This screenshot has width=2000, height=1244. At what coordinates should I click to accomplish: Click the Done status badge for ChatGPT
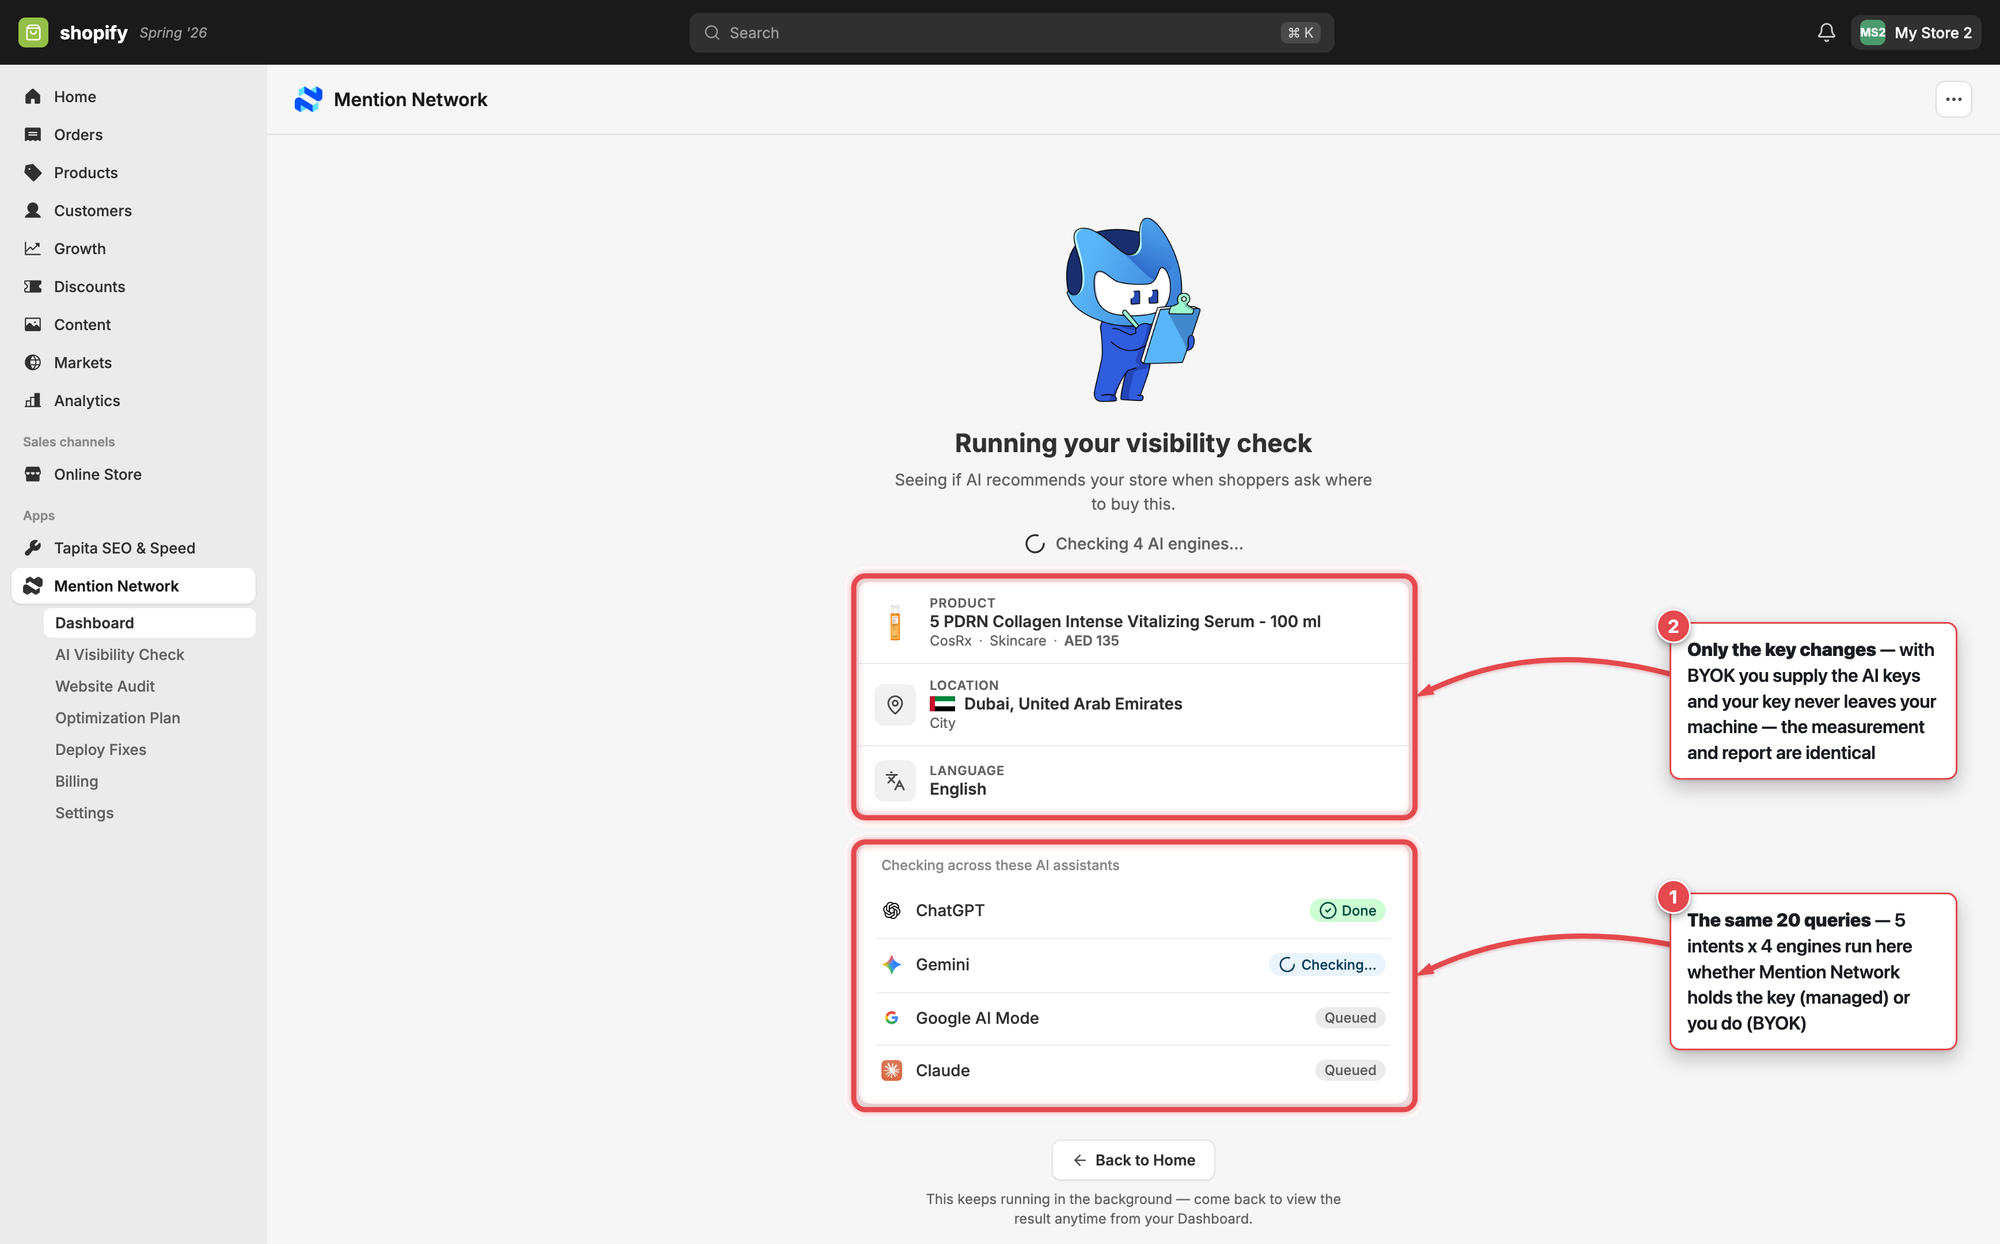click(1347, 911)
